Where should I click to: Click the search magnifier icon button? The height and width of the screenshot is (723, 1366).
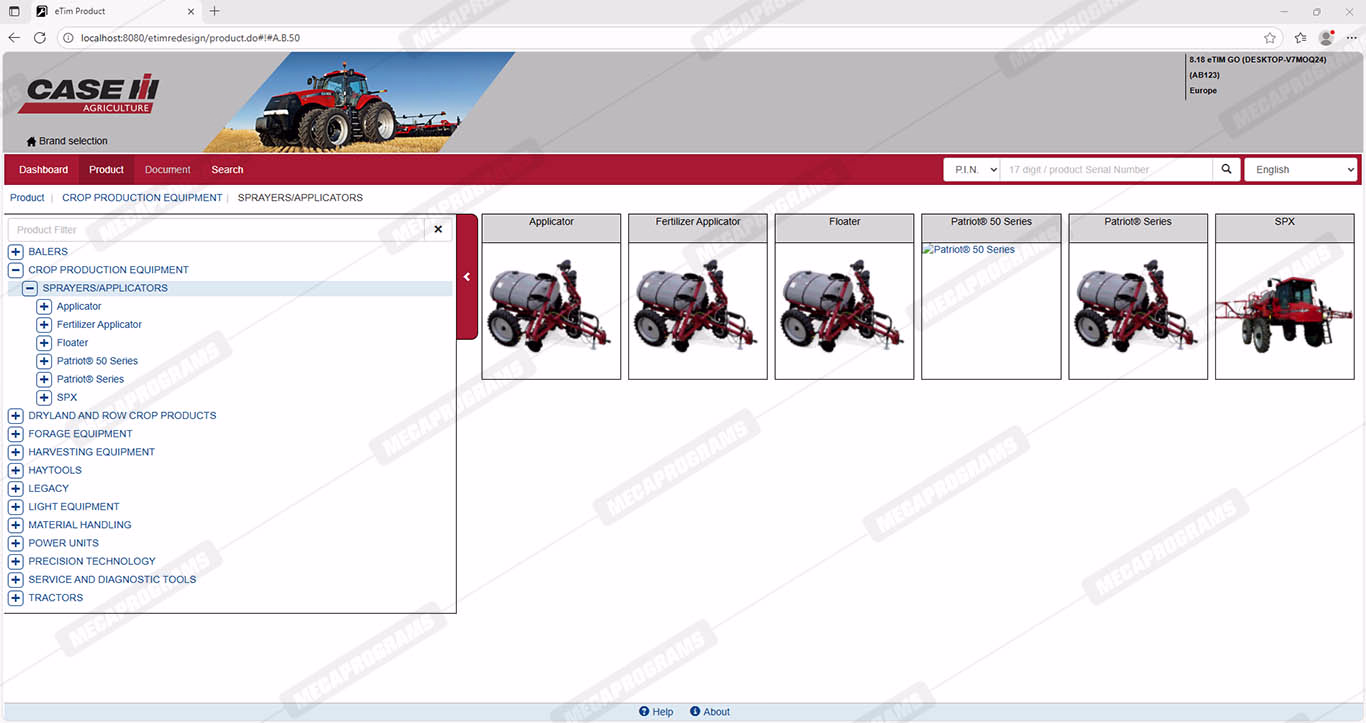pos(1227,170)
